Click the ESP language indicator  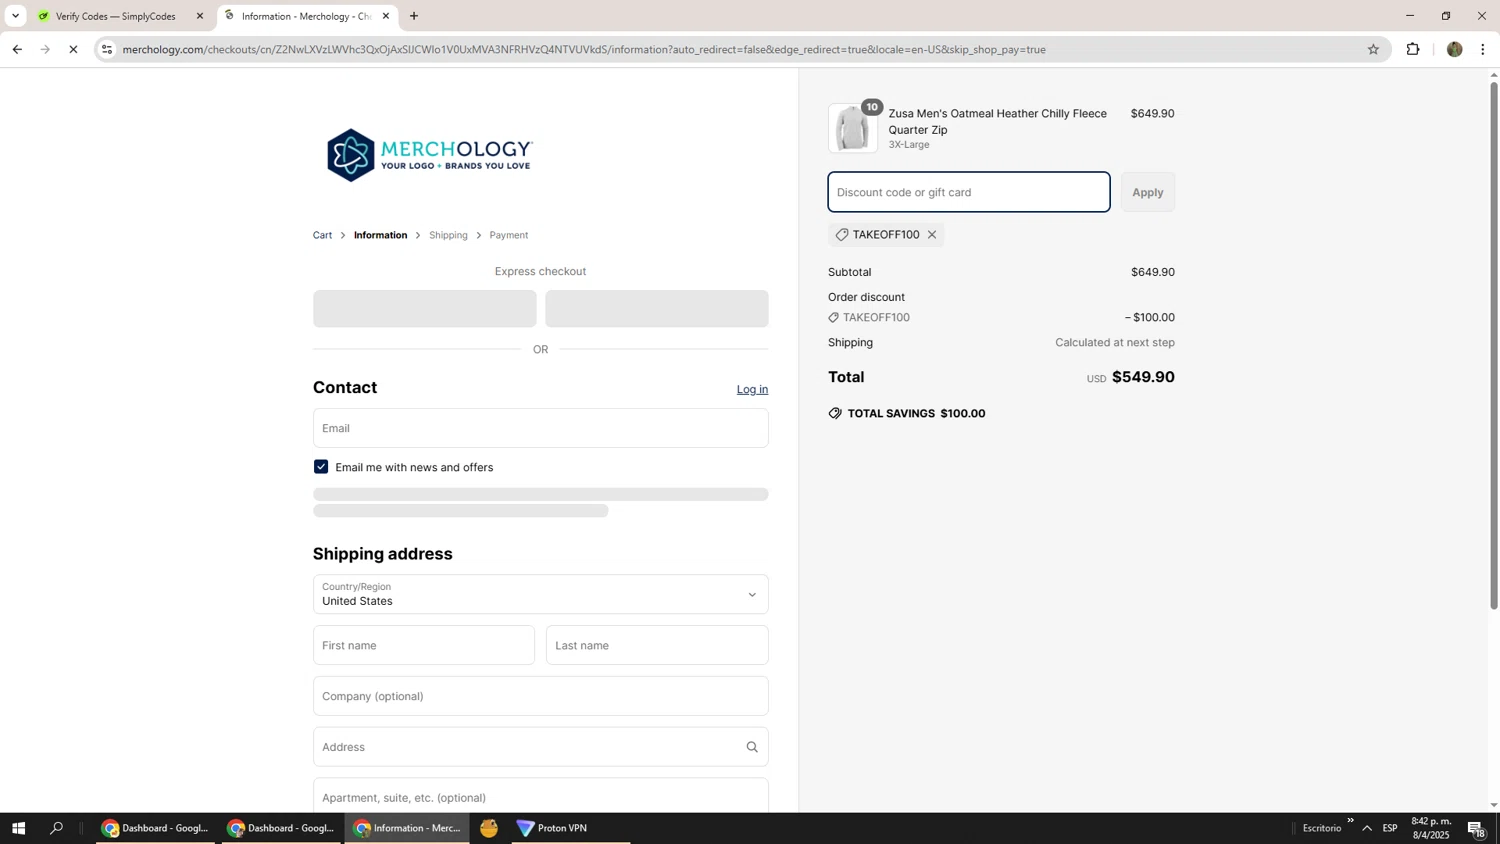(1390, 828)
